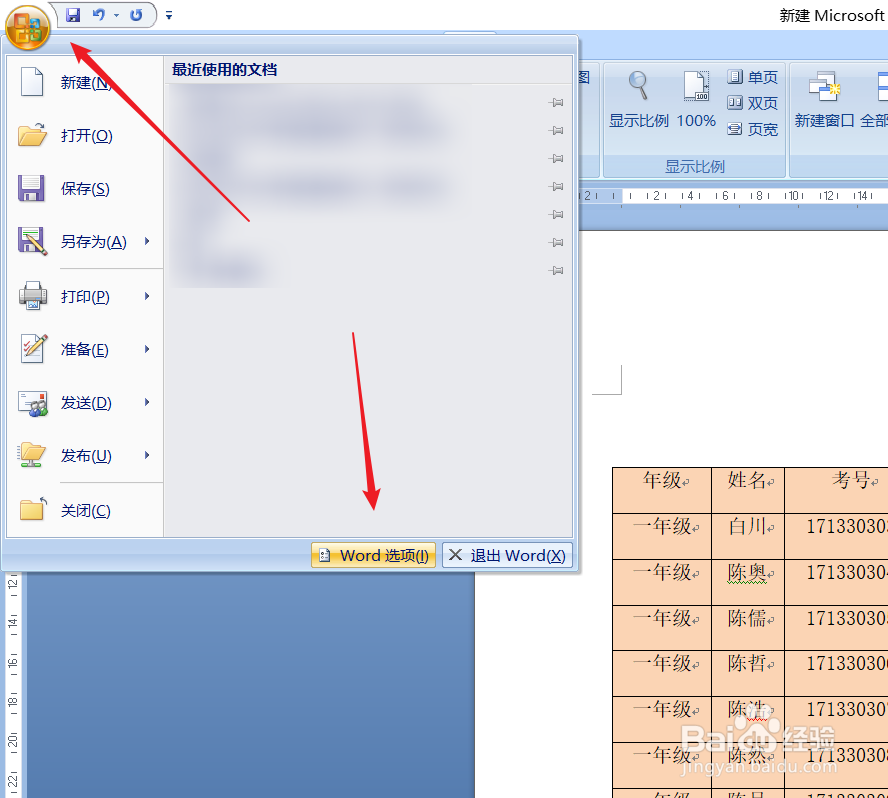Click the horizontal ruler above the document
The width and height of the screenshot is (888, 798).
coord(750,196)
